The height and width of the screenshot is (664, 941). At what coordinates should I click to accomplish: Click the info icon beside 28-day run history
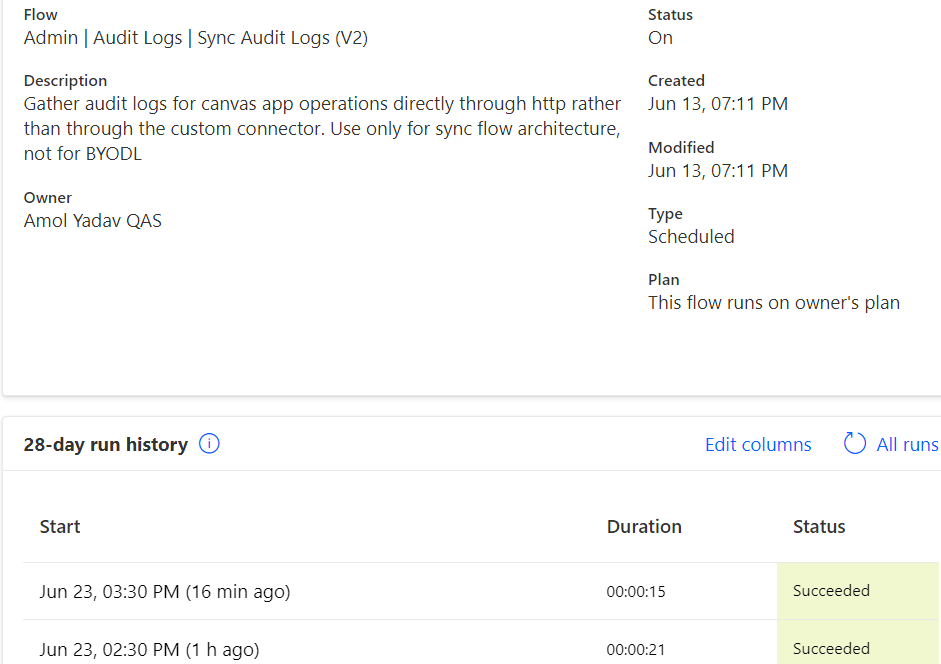point(208,443)
